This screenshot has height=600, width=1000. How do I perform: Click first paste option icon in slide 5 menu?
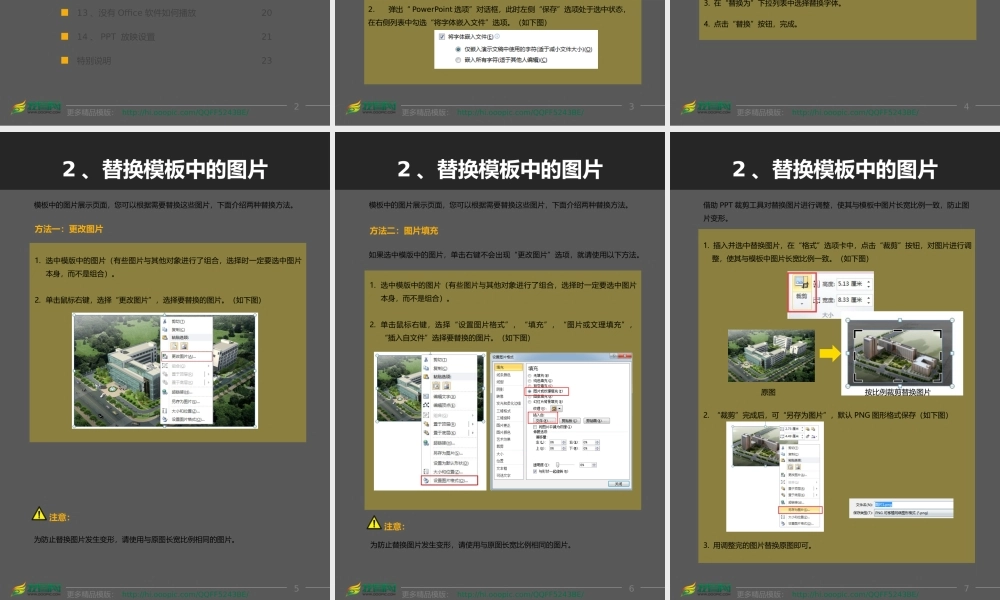(173, 346)
